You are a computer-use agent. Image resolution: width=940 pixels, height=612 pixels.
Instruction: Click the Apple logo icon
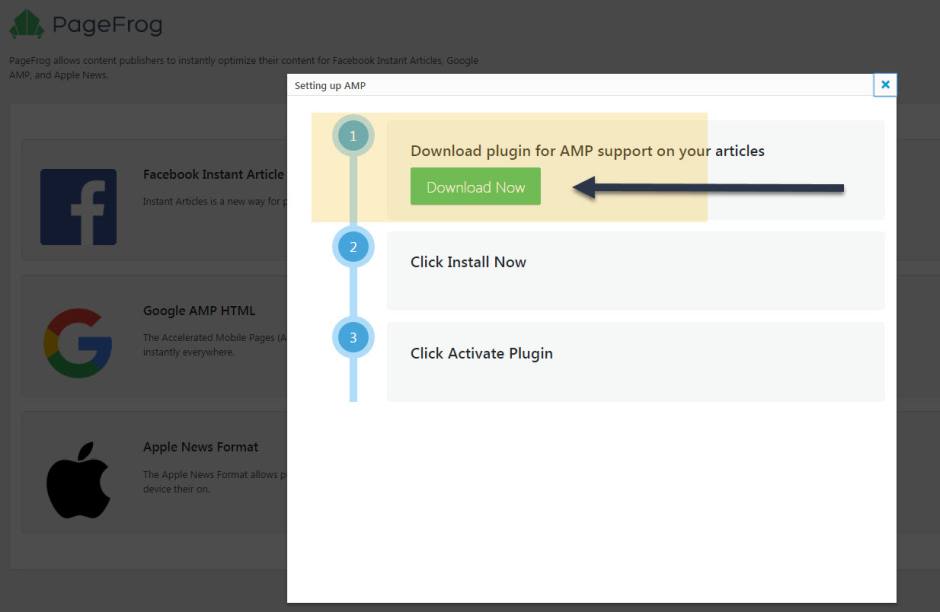(79, 480)
